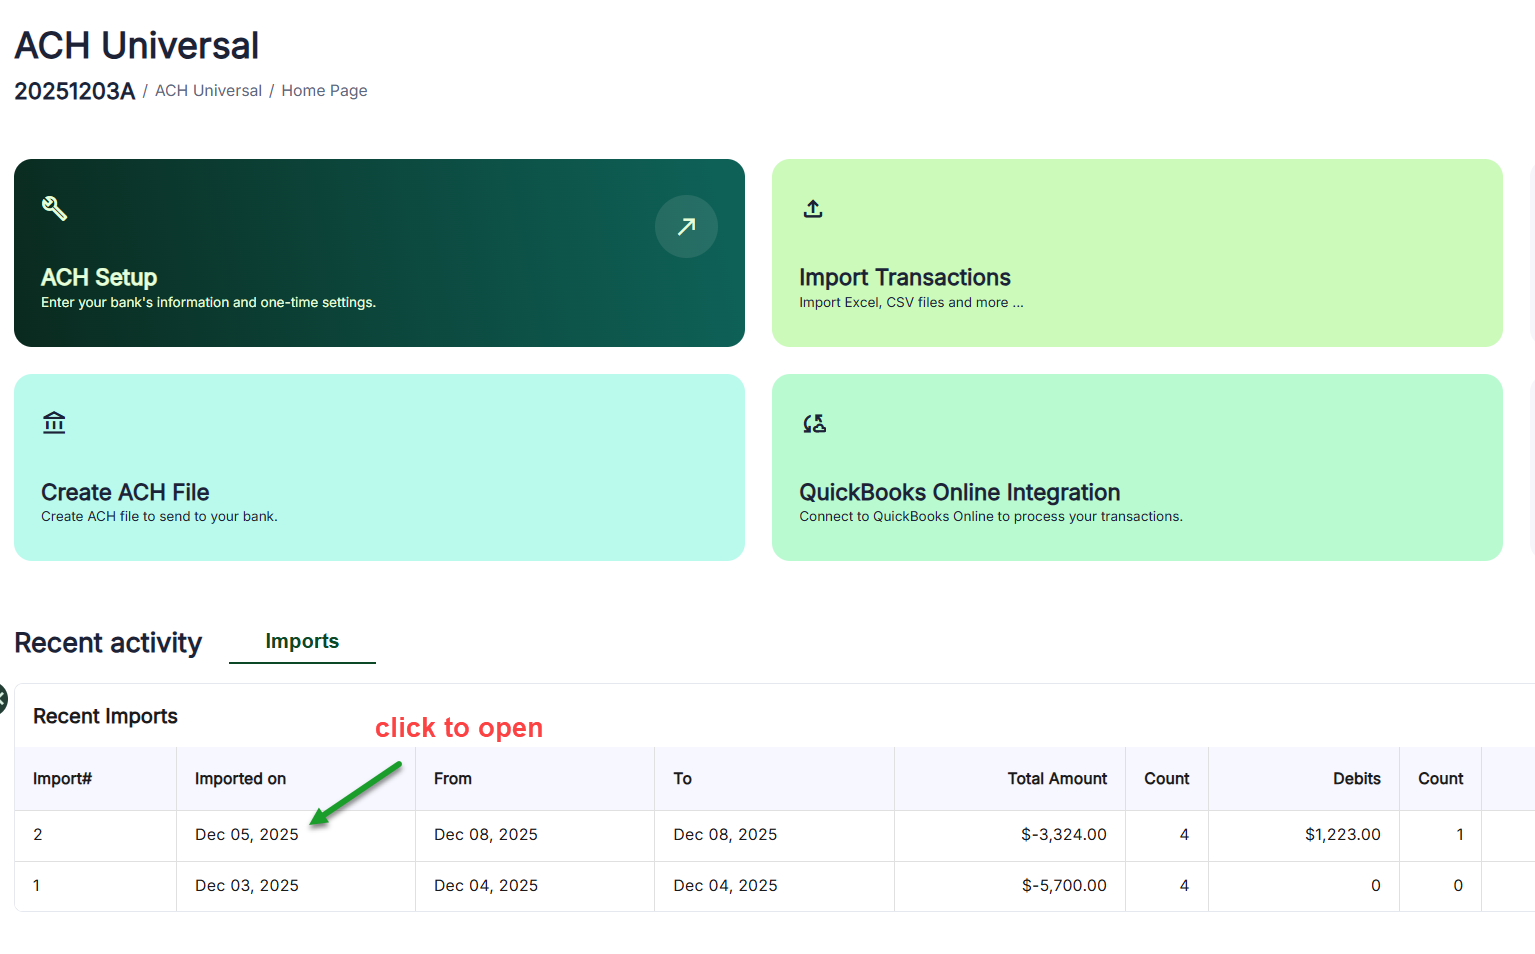Click the QuickBooks sync icon

[814, 424]
